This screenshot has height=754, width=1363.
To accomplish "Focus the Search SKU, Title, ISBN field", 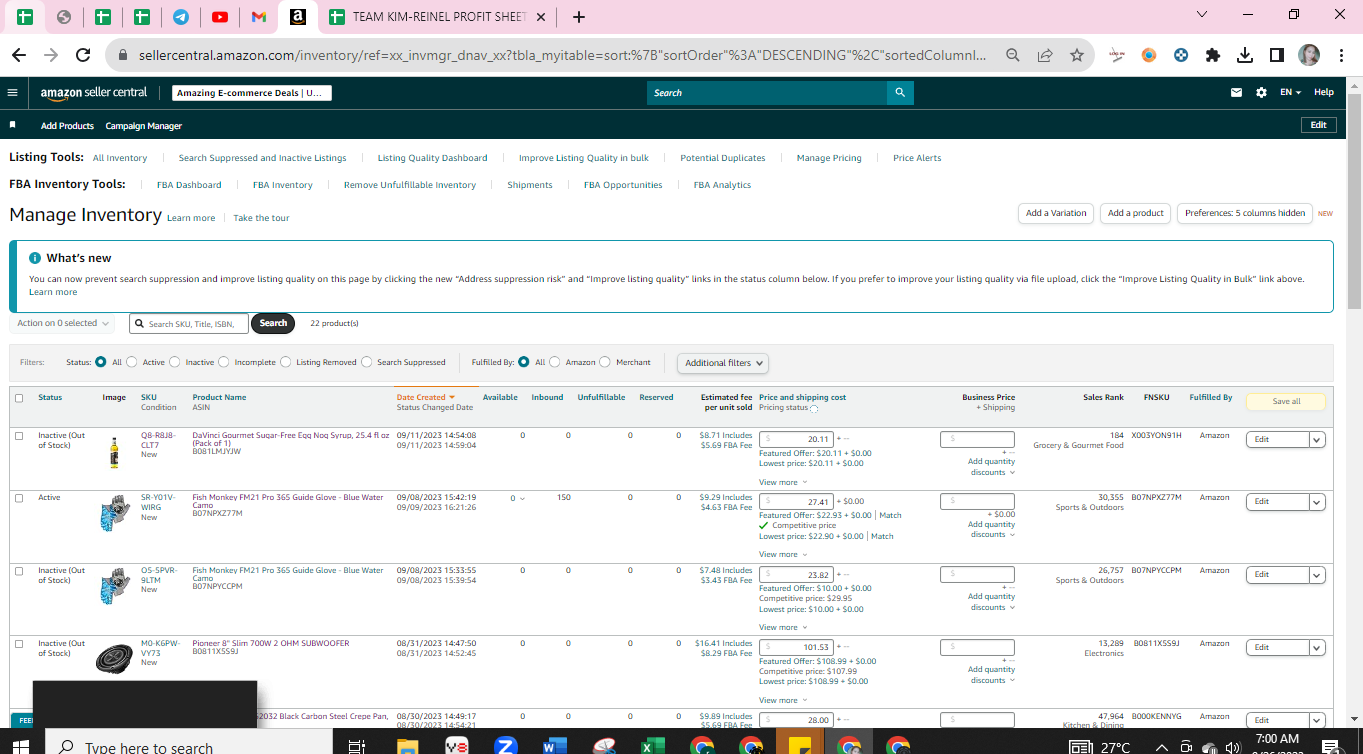I will [x=189, y=323].
